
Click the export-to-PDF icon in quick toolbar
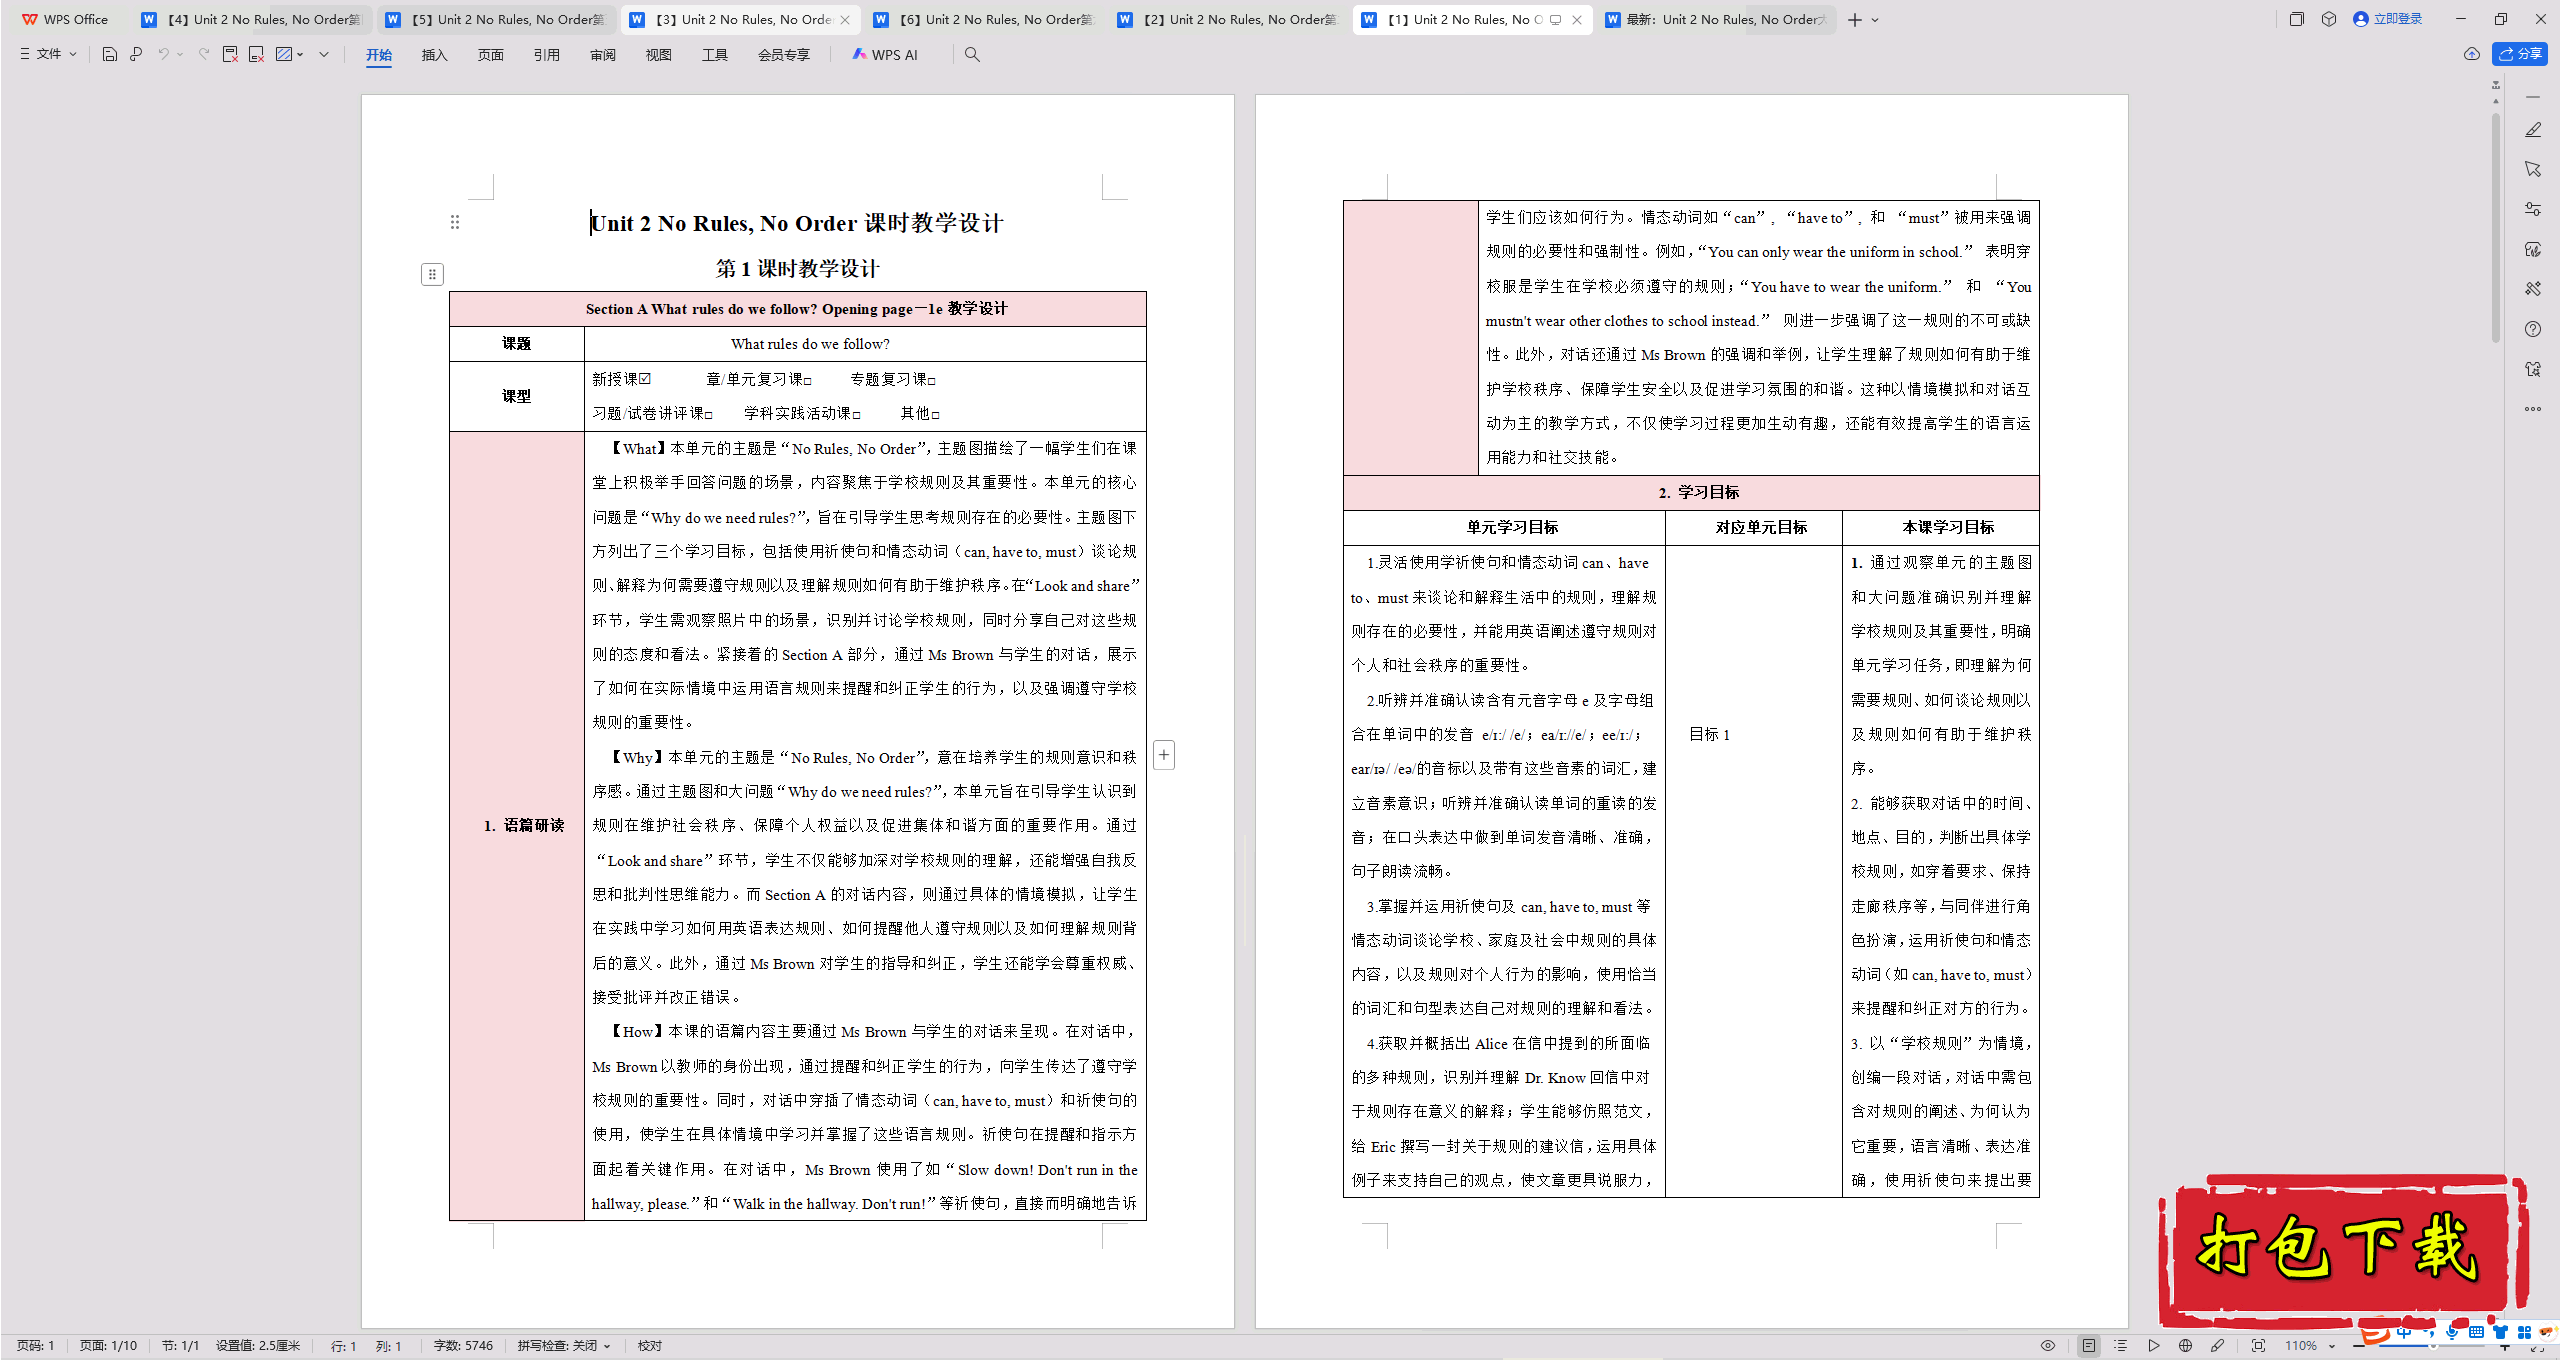230,54
